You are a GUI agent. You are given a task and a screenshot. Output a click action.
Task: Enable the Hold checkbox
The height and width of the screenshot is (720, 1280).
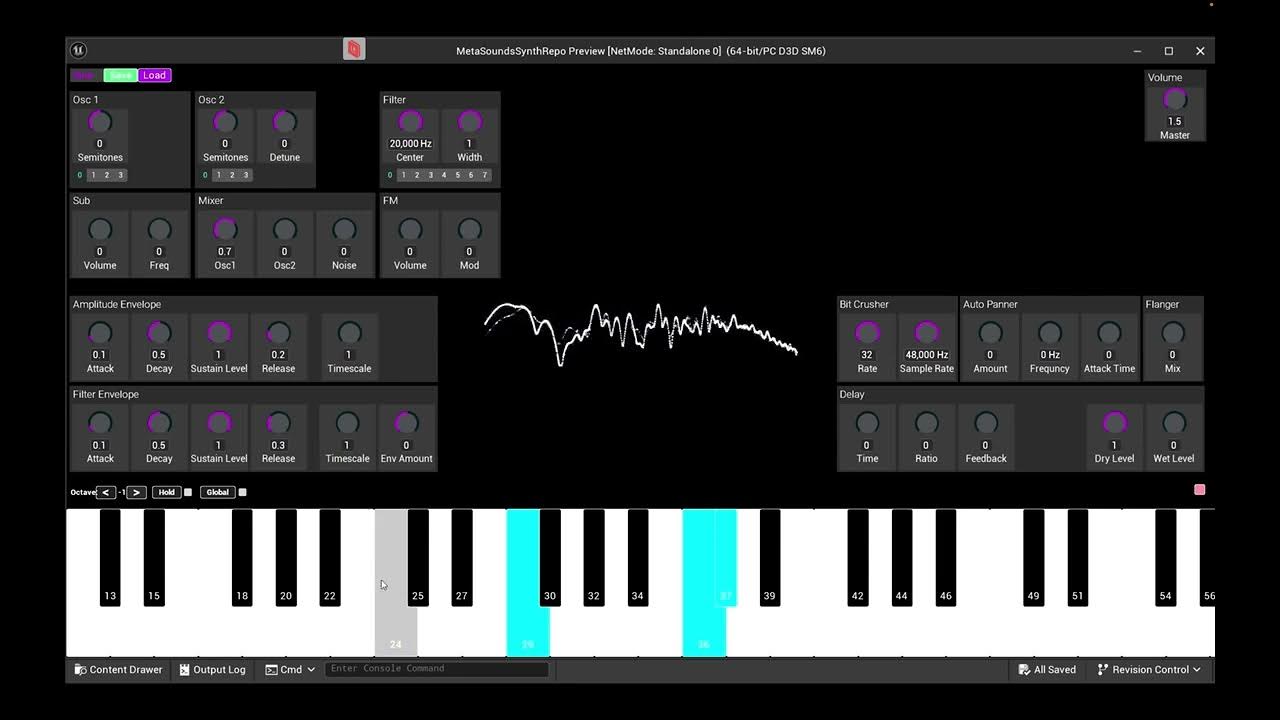[187, 491]
